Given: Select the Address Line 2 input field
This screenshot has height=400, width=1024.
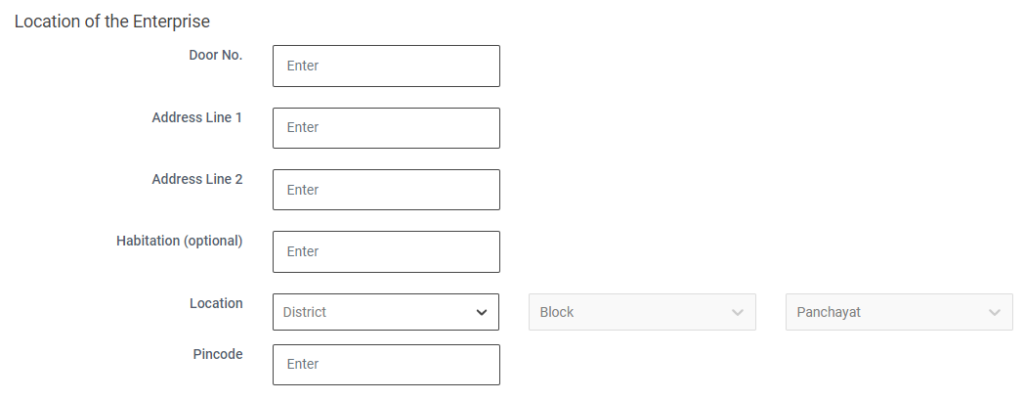Looking at the screenshot, I should pyautogui.click(x=385, y=190).
